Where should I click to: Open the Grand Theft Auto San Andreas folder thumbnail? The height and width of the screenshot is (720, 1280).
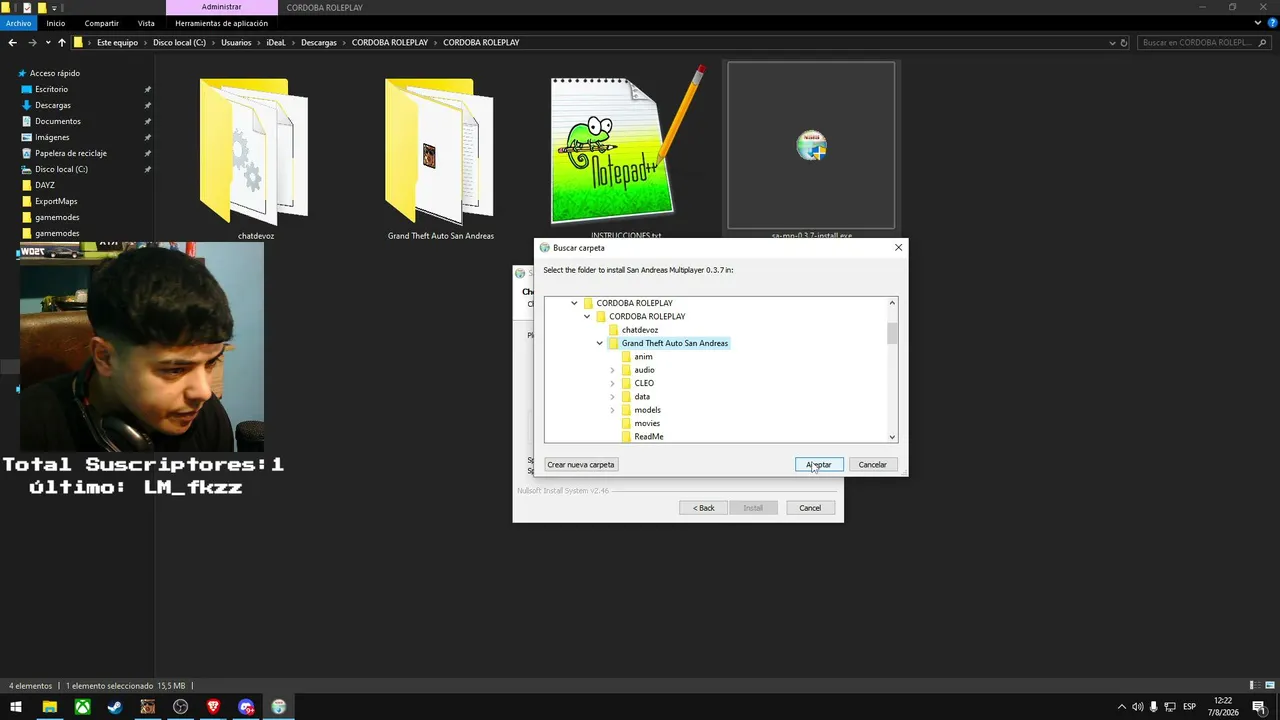pyautogui.click(x=440, y=152)
